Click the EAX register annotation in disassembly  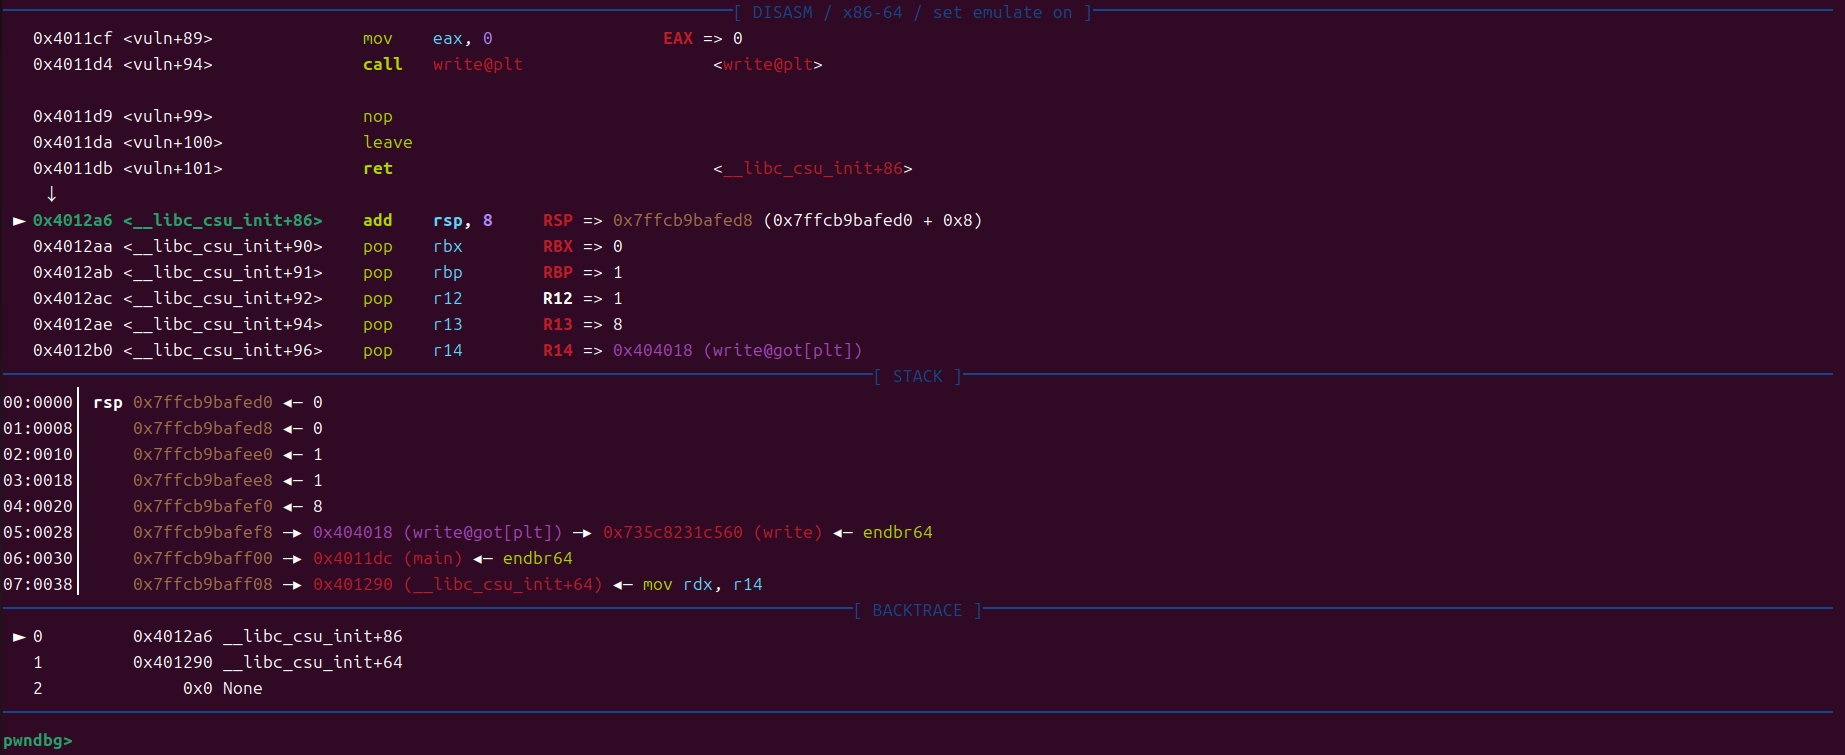(x=677, y=39)
